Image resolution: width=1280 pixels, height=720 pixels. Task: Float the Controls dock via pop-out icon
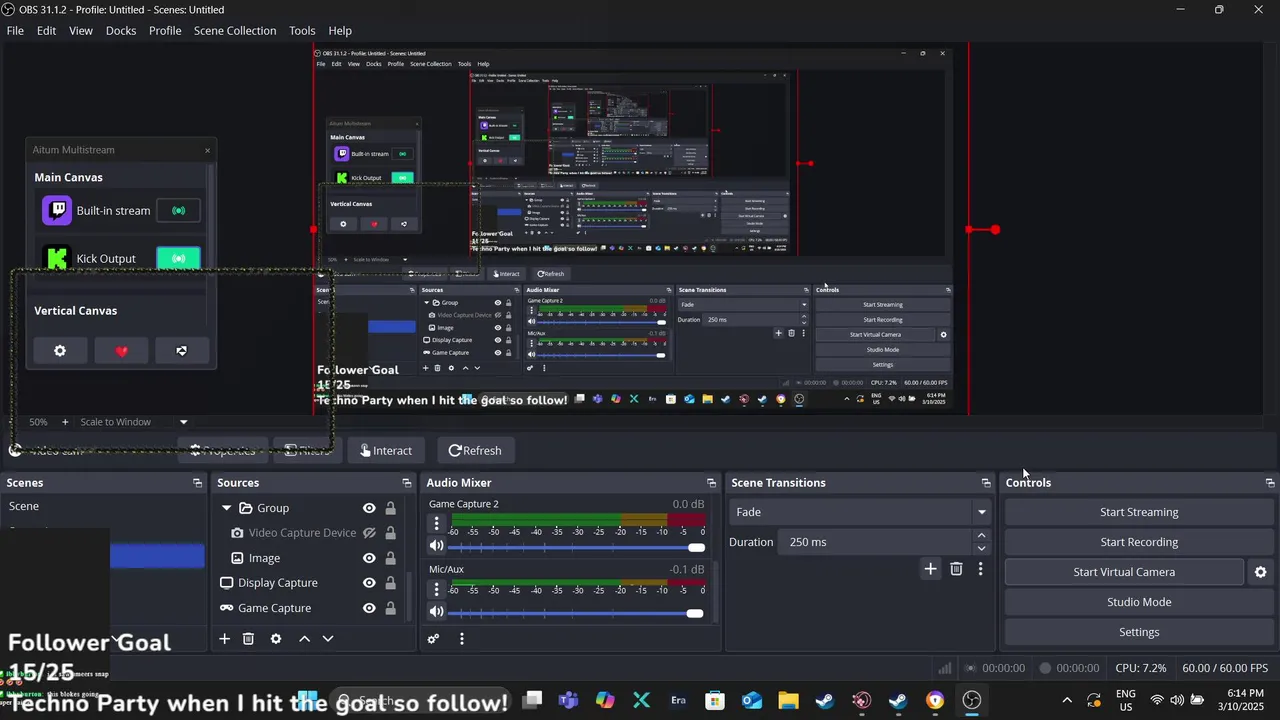tap(1270, 483)
